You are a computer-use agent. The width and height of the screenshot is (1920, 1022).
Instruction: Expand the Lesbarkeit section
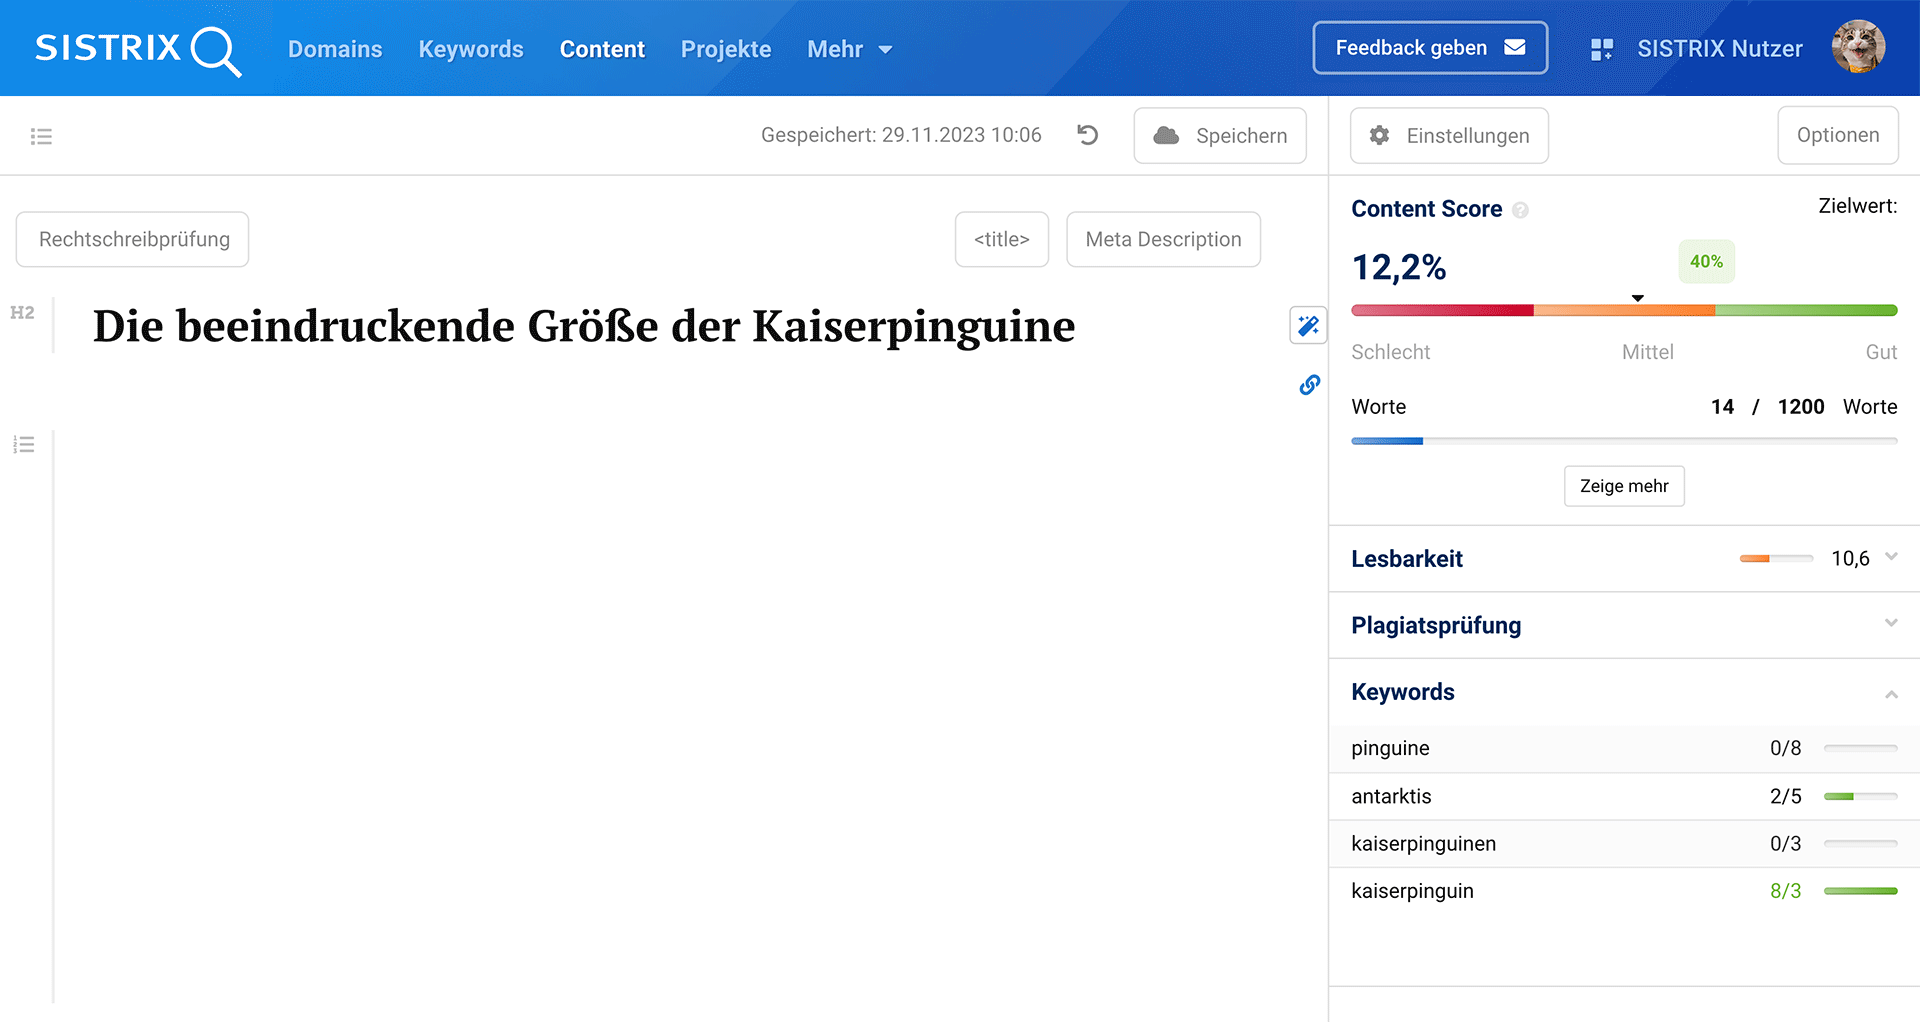[1890, 557]
